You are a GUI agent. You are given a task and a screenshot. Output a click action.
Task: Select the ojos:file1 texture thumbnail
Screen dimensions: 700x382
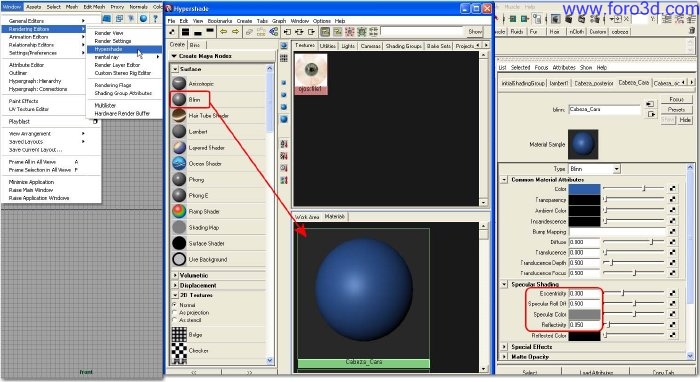[x=311, y=74]
